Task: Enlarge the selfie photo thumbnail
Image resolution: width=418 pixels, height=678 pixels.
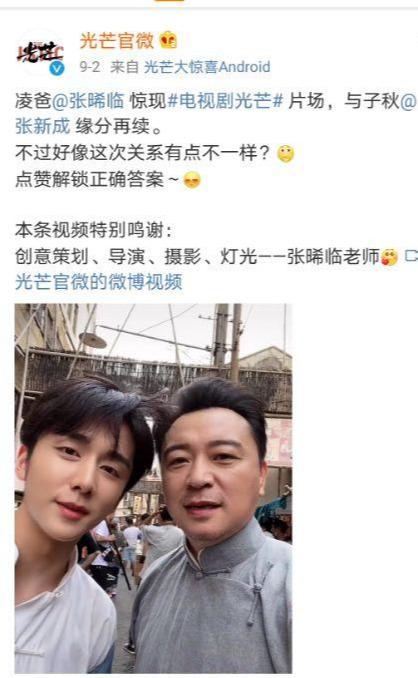Action: click(153, 488)
